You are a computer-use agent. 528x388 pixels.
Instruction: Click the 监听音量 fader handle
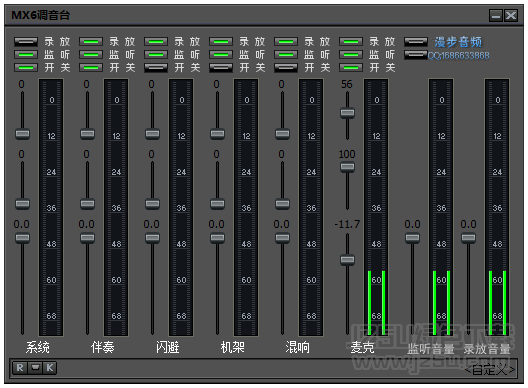412,238
